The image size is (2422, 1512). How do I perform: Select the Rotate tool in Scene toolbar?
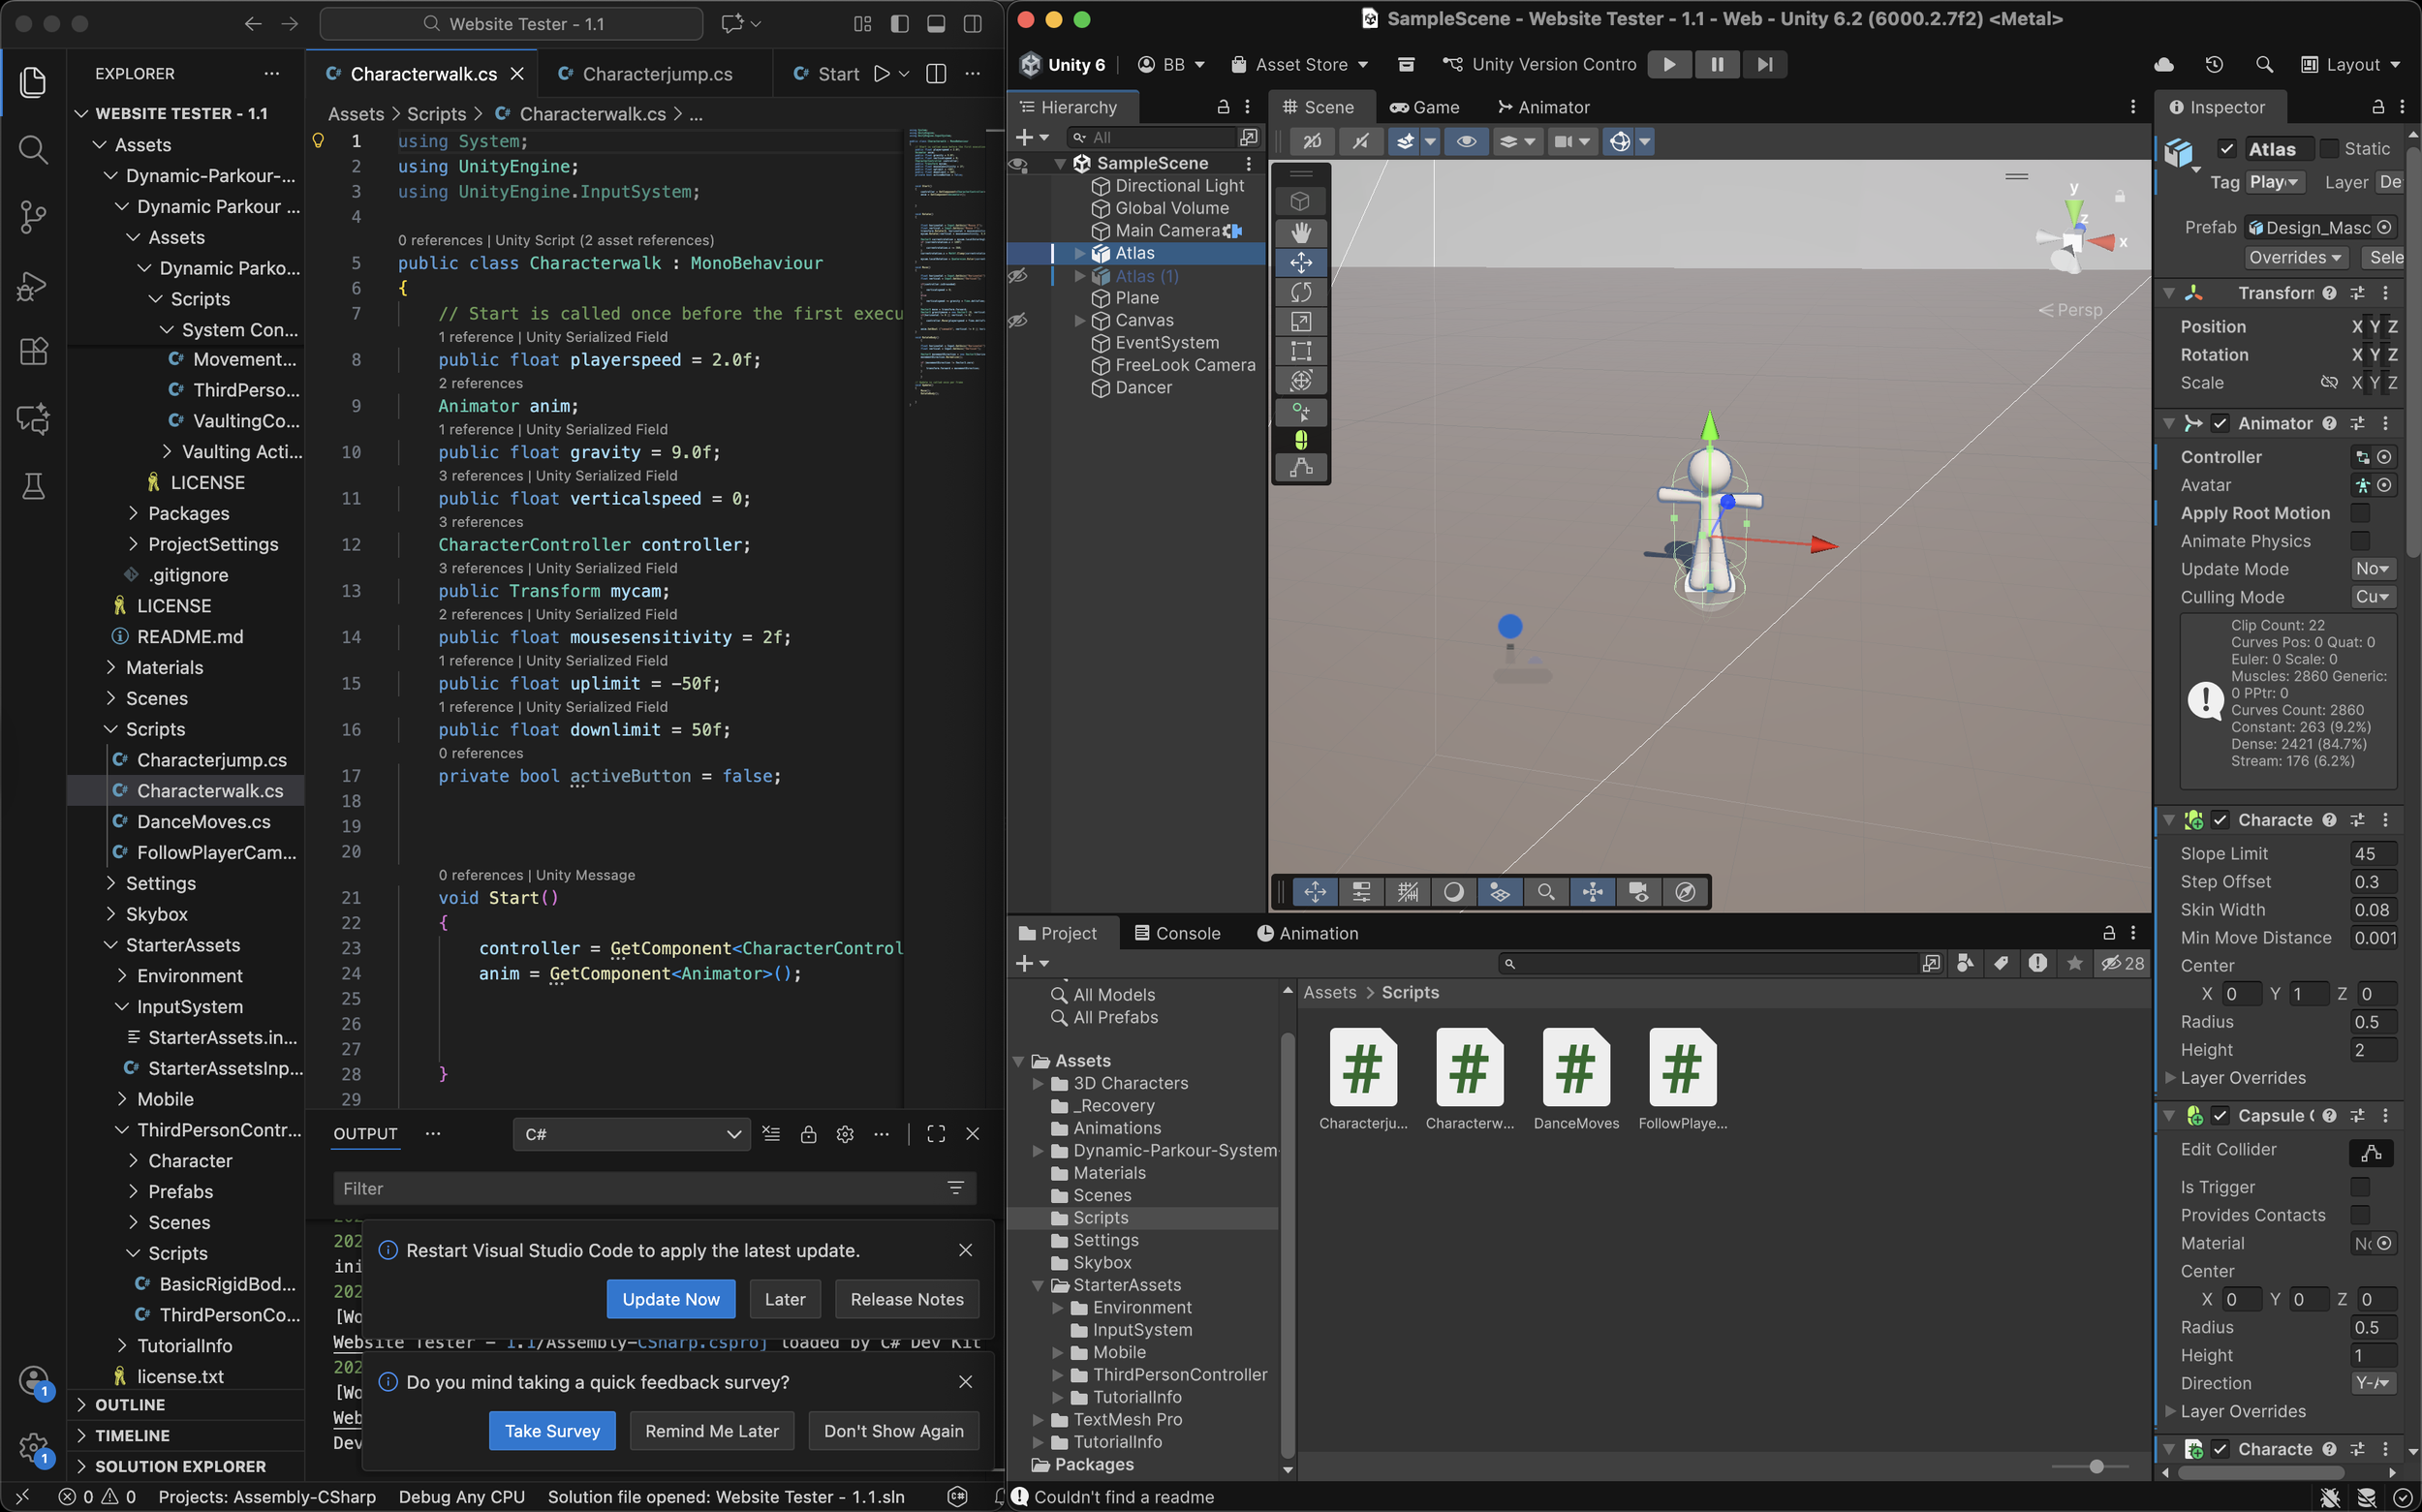click(x=1300, y=292)
